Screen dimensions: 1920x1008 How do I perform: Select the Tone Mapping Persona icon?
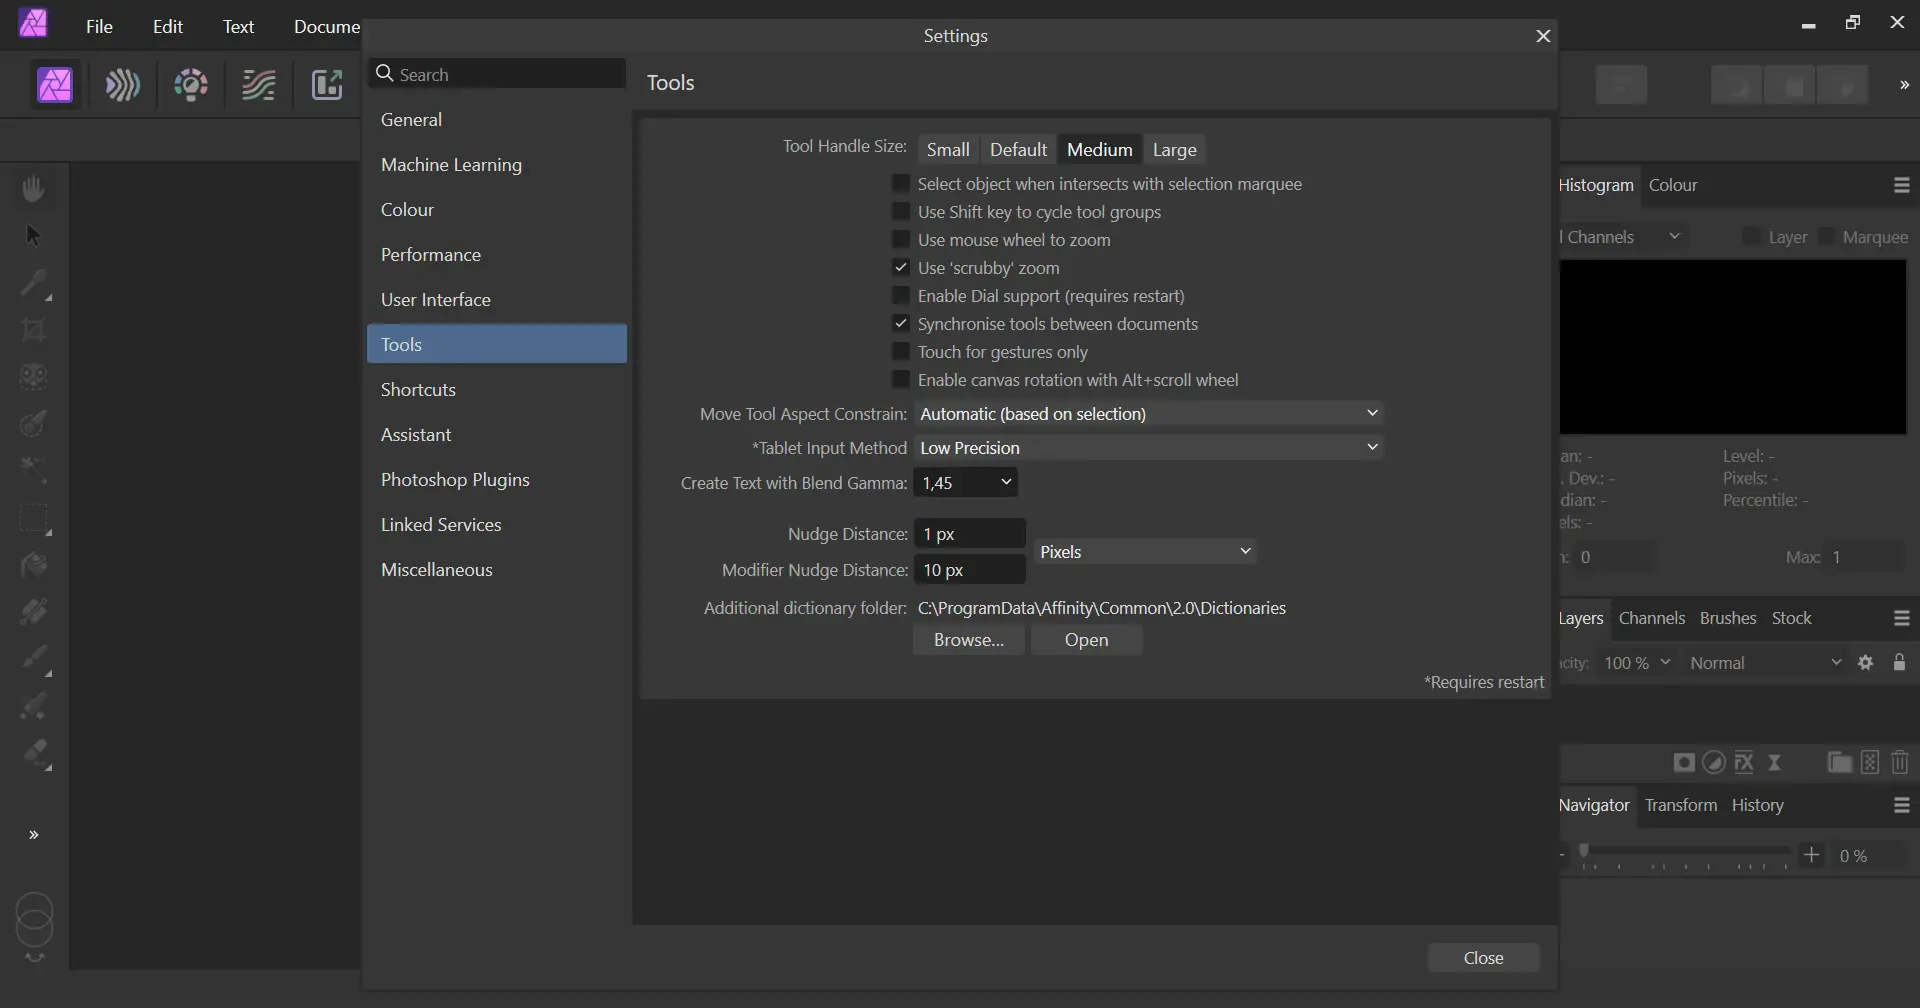point(259,85)
